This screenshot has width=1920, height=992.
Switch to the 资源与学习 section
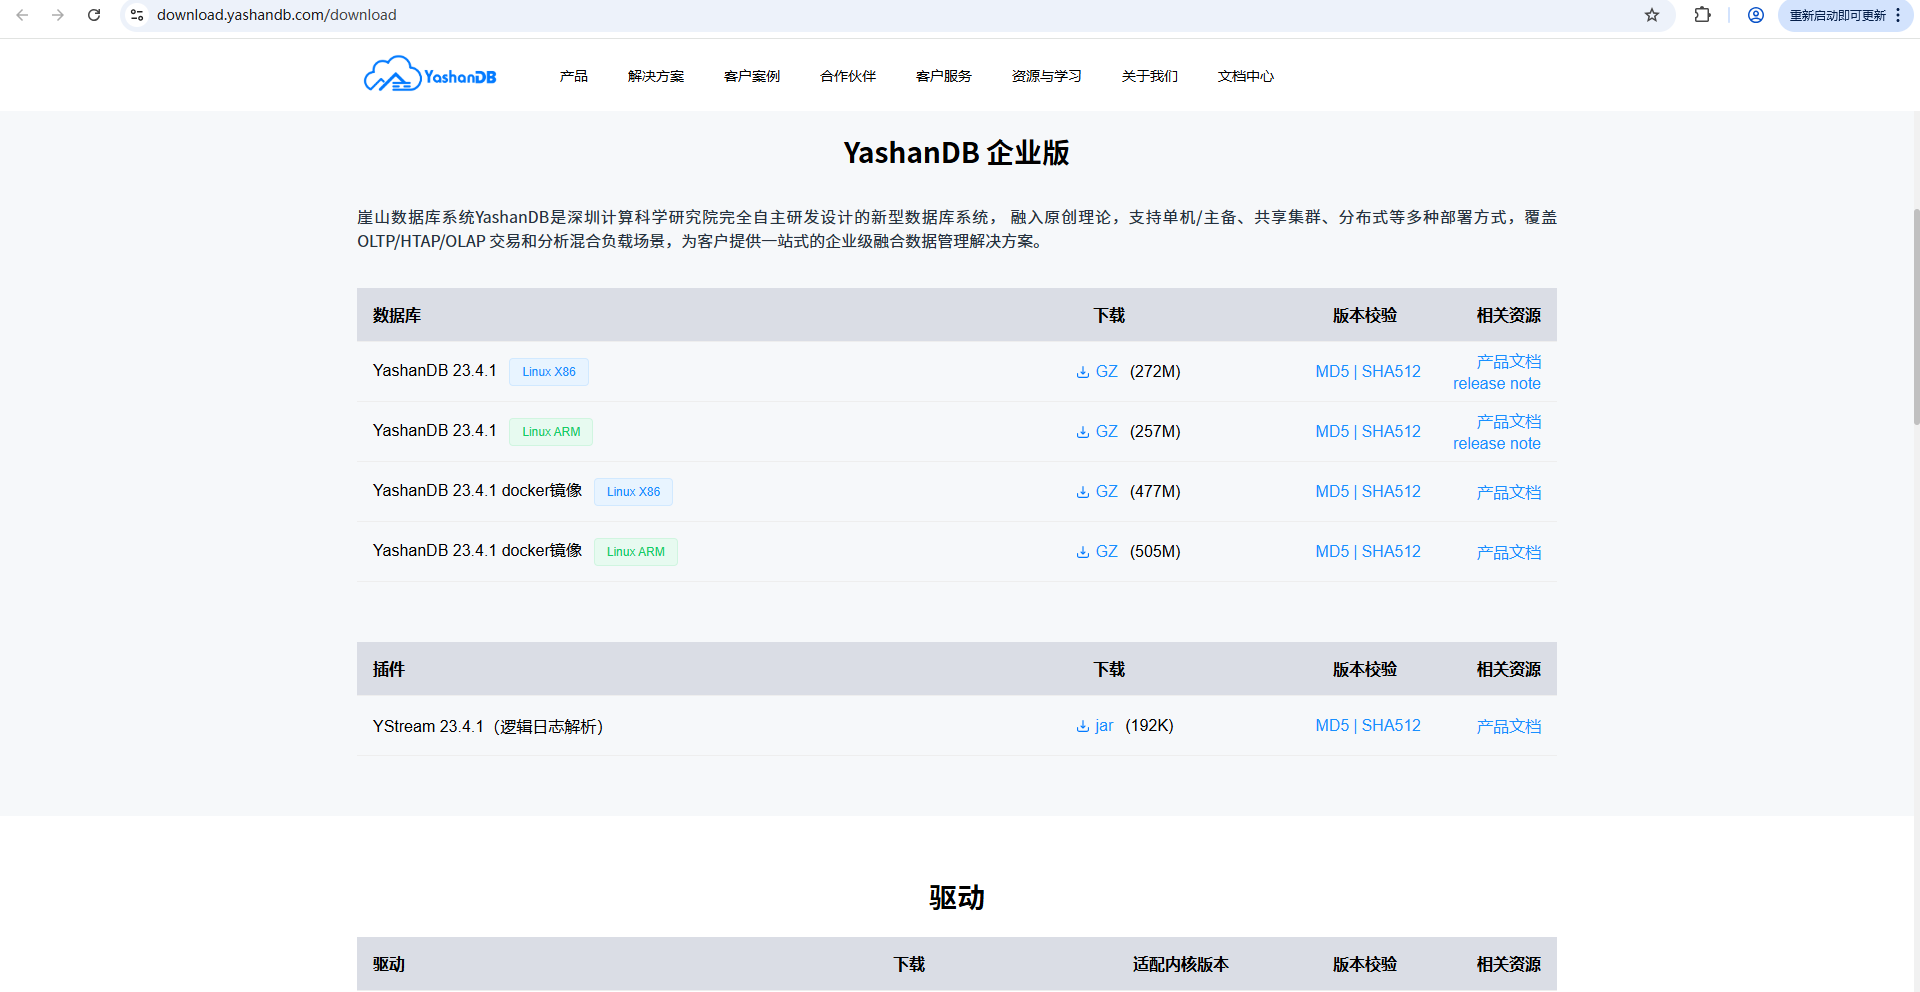1045,76
